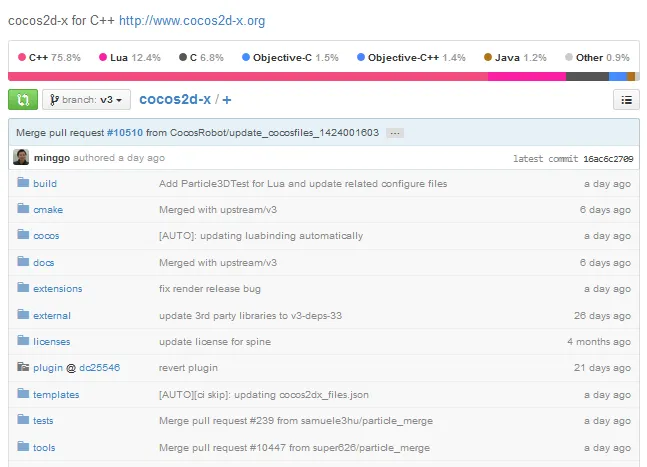Click minggo's avatar image
This screenshot has width=647, height=467.
click(21, 158)
